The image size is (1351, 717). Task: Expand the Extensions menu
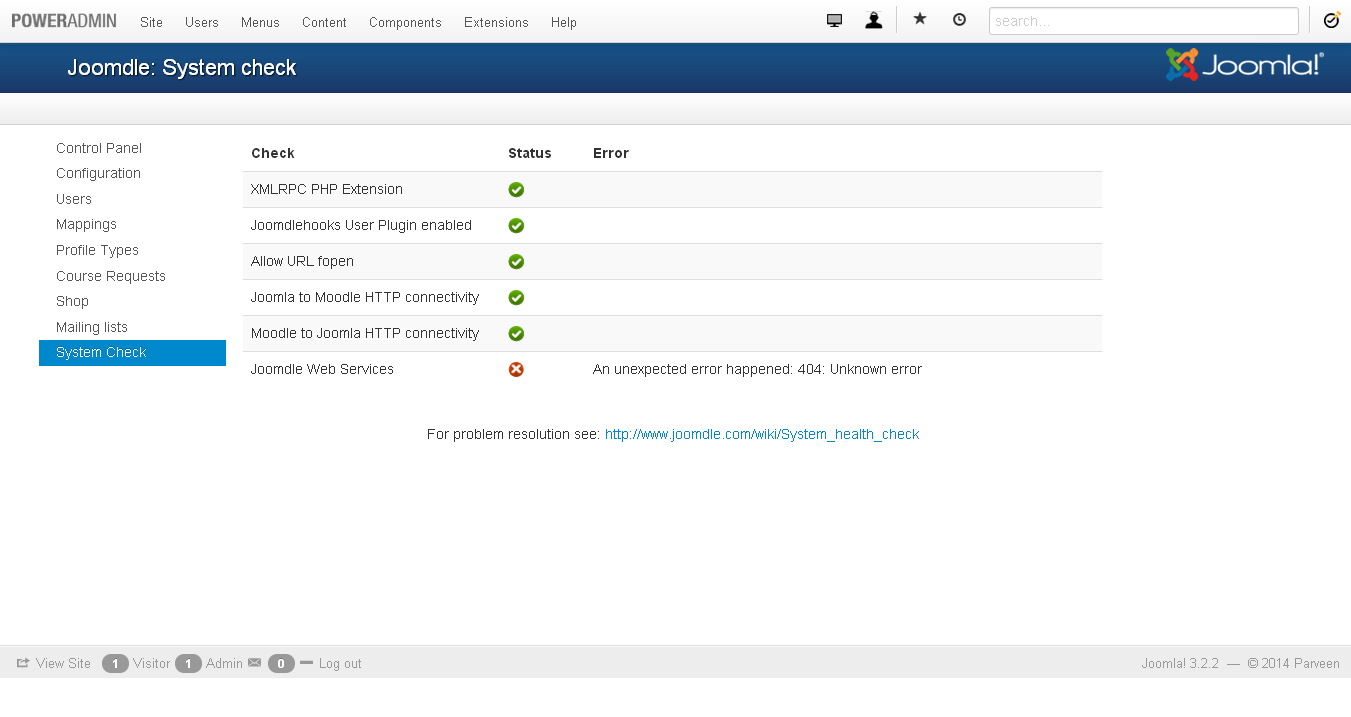click(496, 22)
